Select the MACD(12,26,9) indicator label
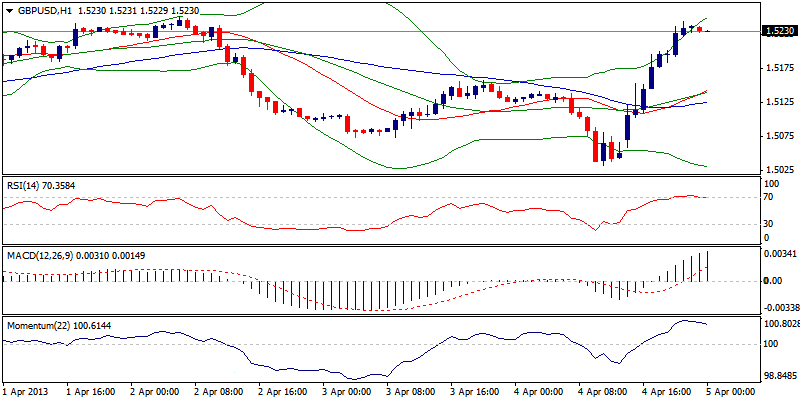800x400 pixels. 39,256
